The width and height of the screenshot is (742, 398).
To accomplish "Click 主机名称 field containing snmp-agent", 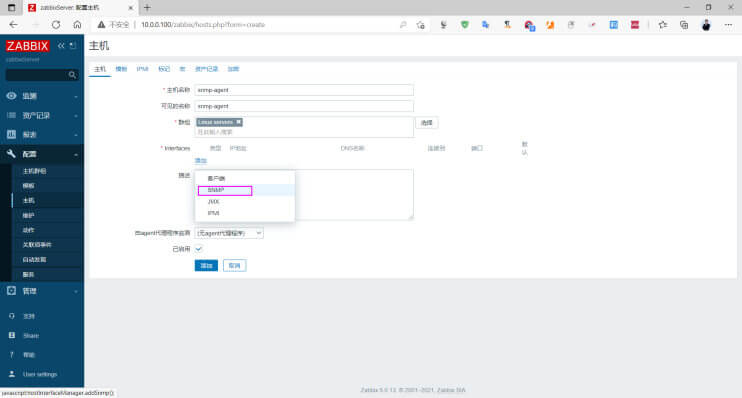I will click(304, 90).
